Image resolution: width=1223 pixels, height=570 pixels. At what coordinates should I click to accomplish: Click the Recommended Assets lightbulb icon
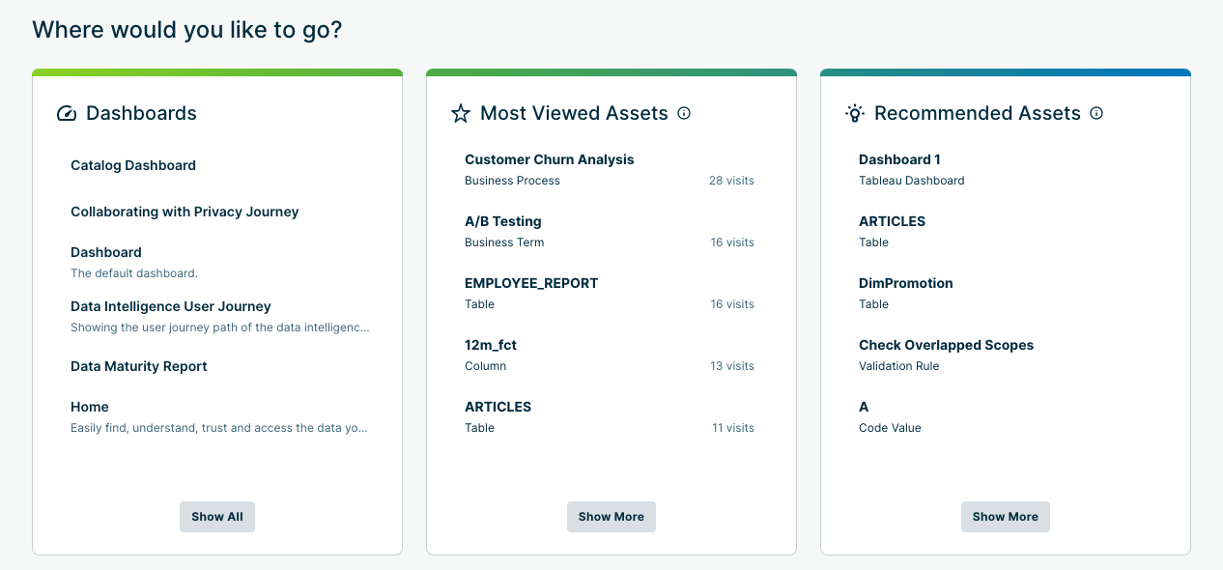point(854,114)
